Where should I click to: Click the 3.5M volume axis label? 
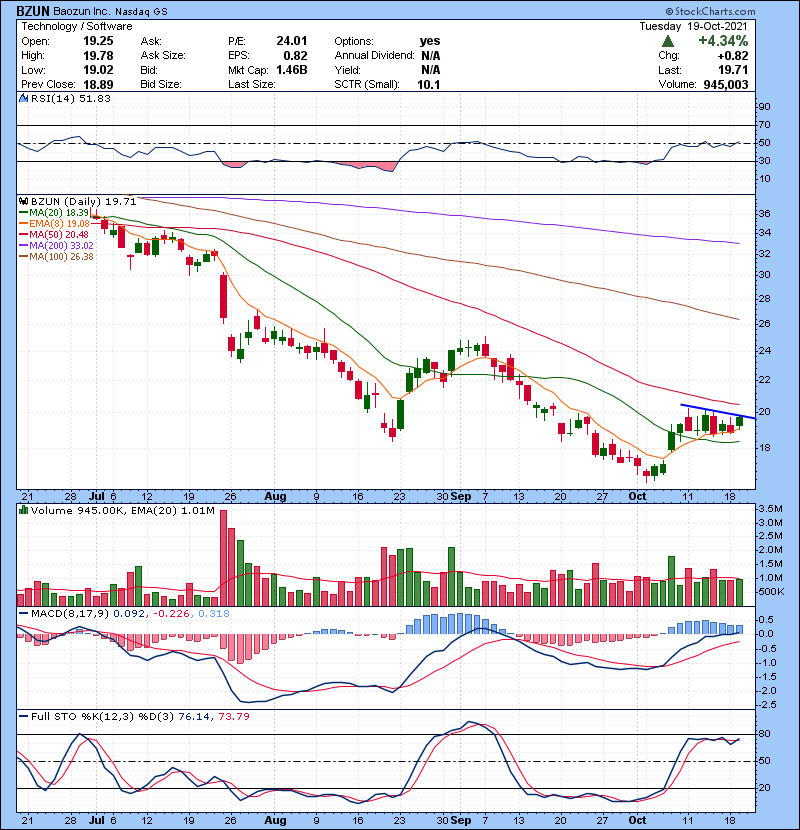tap(770, 509)
